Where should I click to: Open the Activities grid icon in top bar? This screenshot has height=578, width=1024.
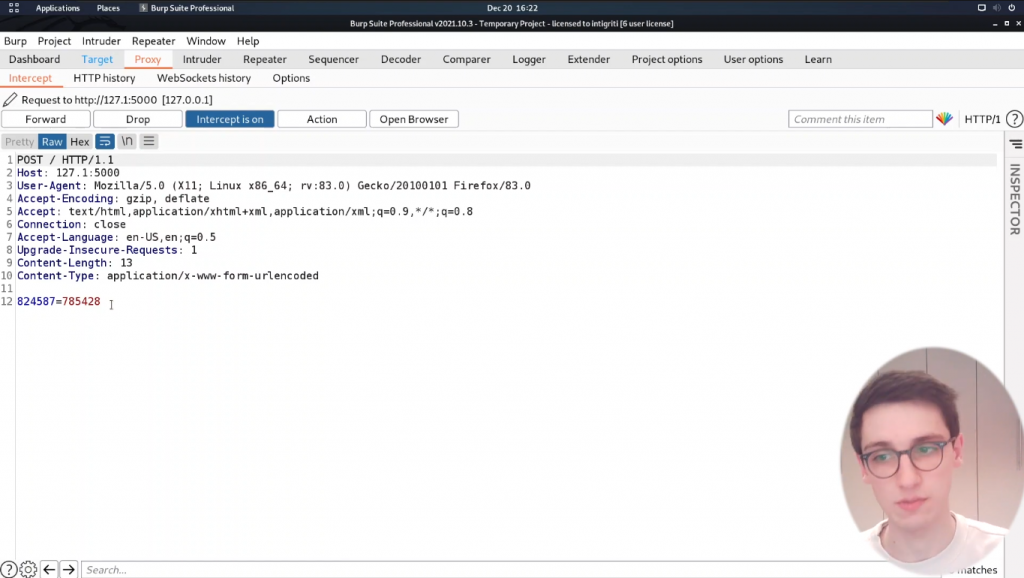click(x=14, y=8)
